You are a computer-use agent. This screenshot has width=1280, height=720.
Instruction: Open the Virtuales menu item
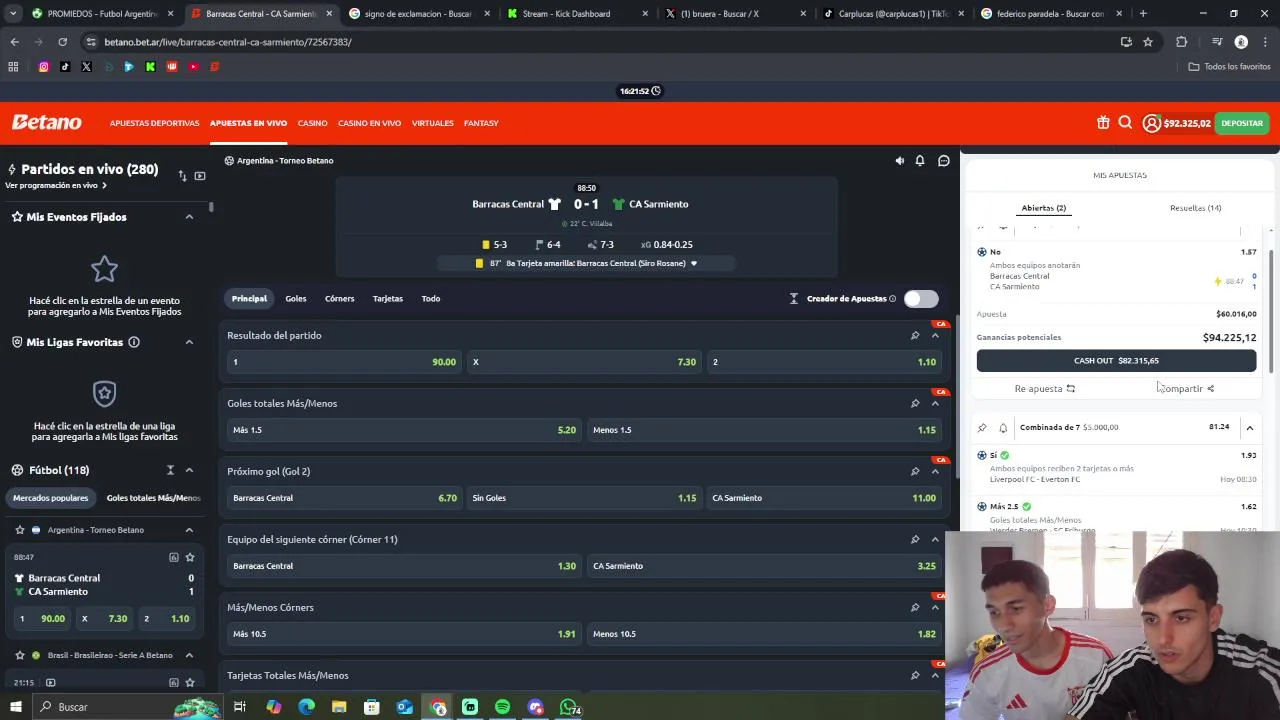432,123
